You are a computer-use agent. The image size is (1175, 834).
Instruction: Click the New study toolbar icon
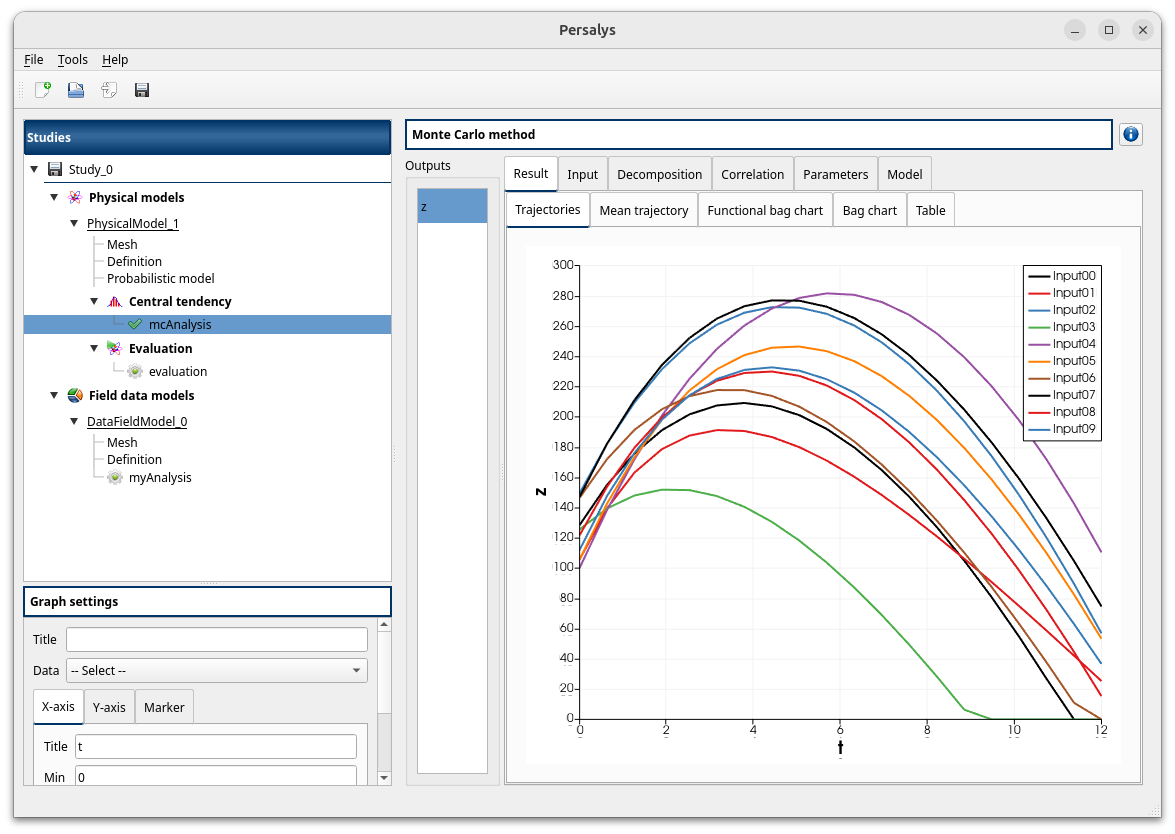pos(43,90)
